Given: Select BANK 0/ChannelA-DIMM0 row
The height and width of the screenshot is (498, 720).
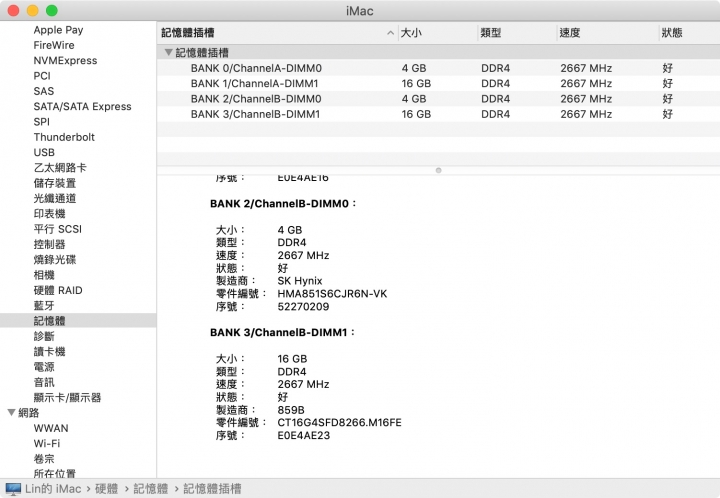Looking at the screenshot, I should click(x=438, y=68).
